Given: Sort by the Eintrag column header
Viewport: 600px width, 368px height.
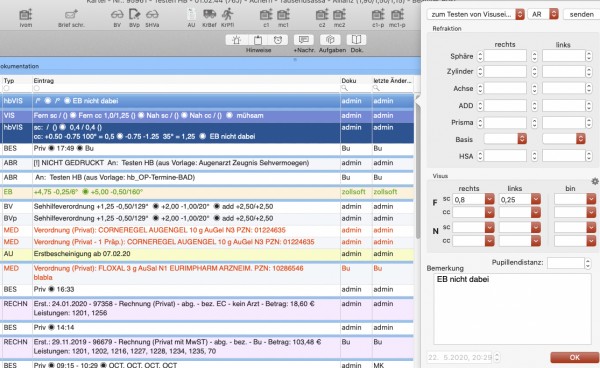Looking at the screenshot, I should point(186,81).
